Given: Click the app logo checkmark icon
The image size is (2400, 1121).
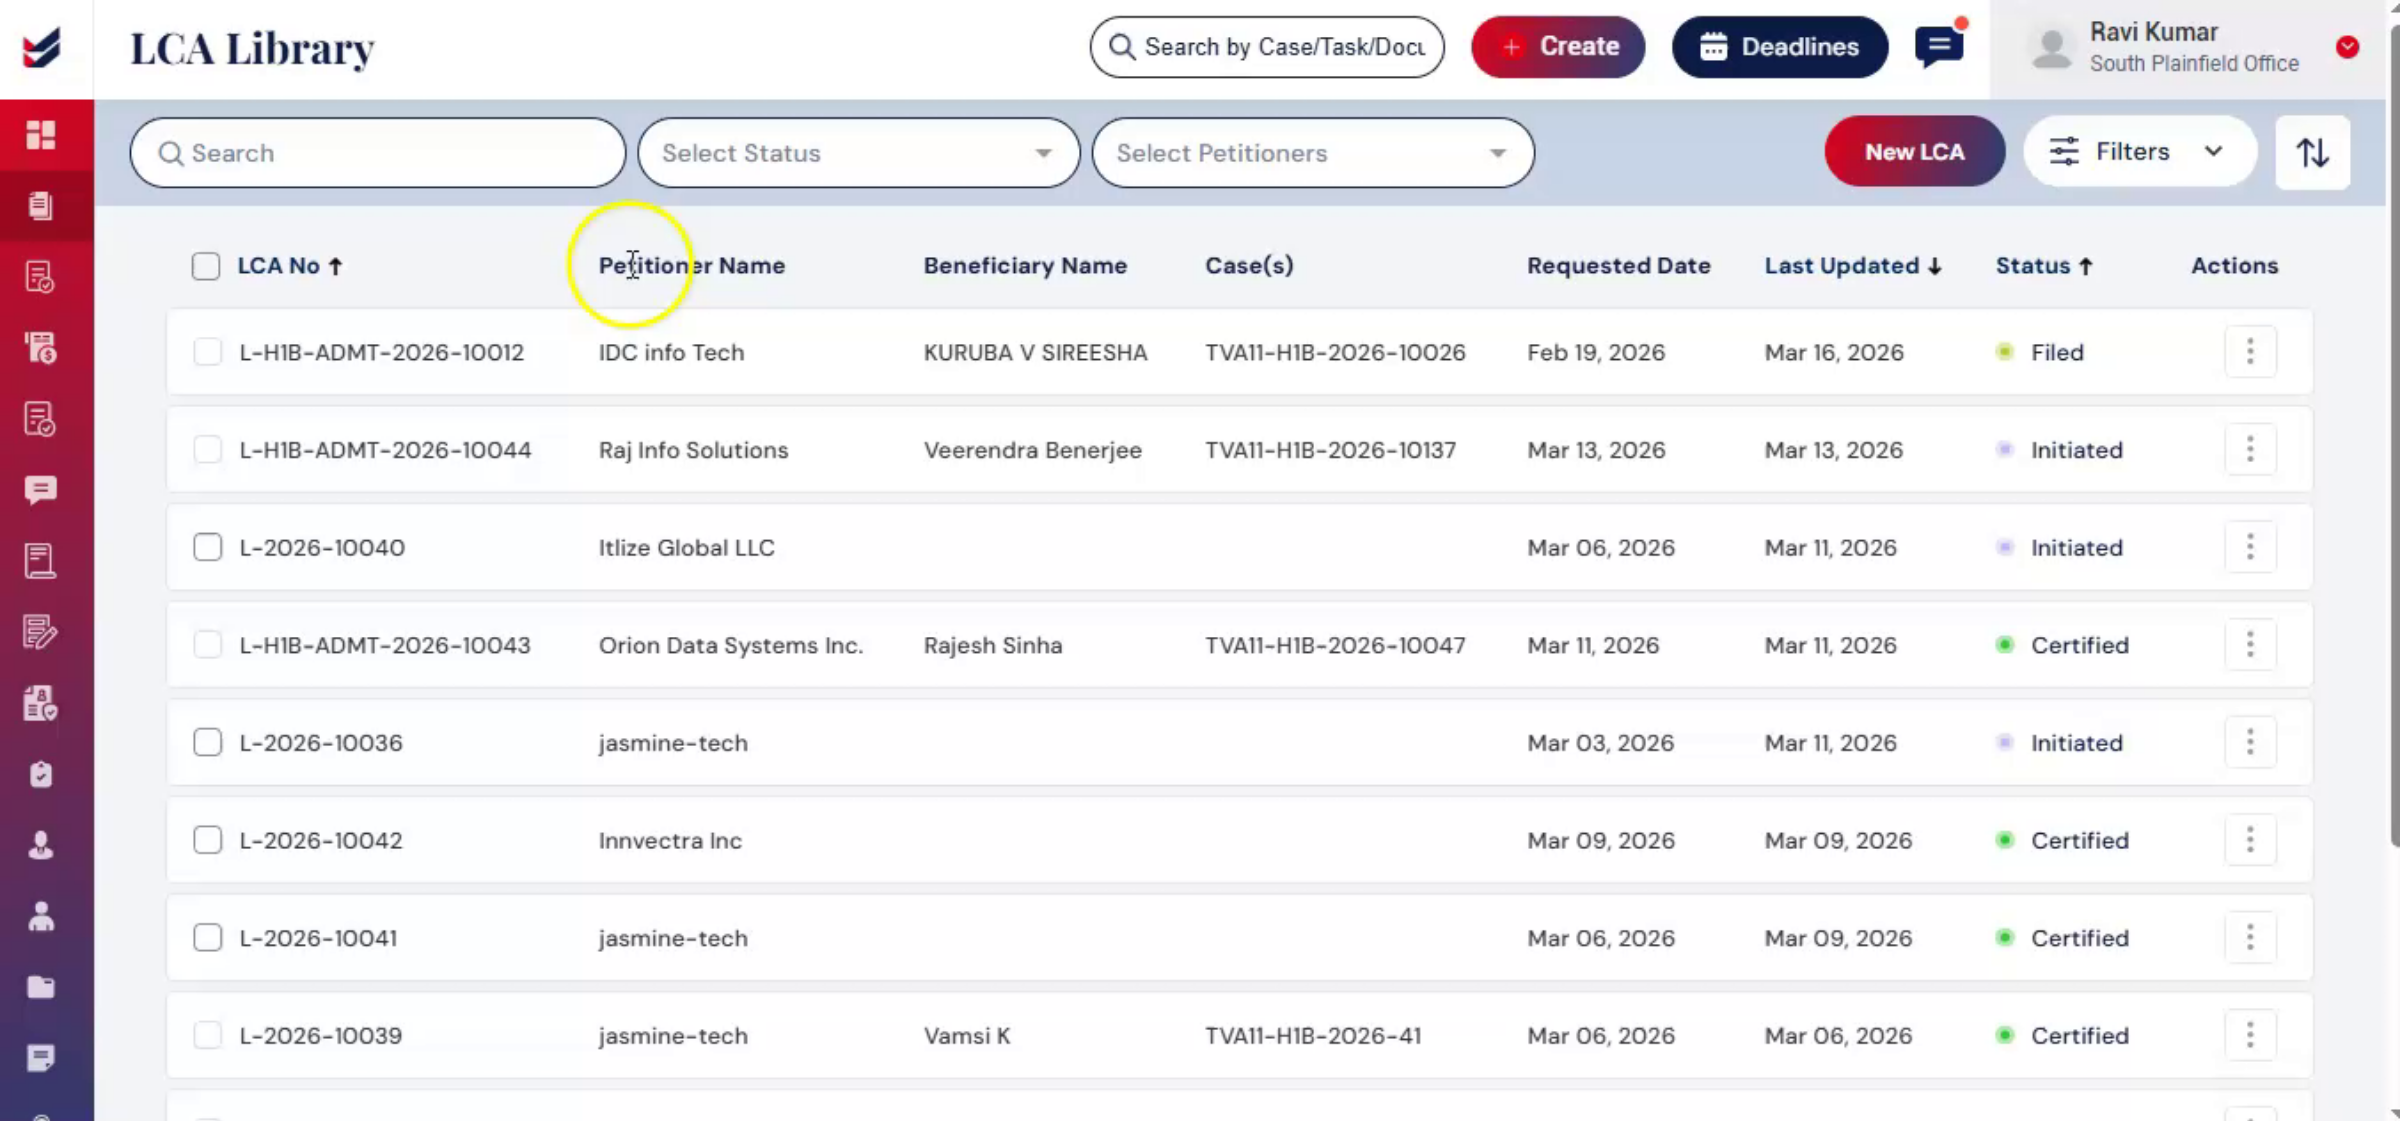Looking at the screenshot, I should click(x=42, y=48).
